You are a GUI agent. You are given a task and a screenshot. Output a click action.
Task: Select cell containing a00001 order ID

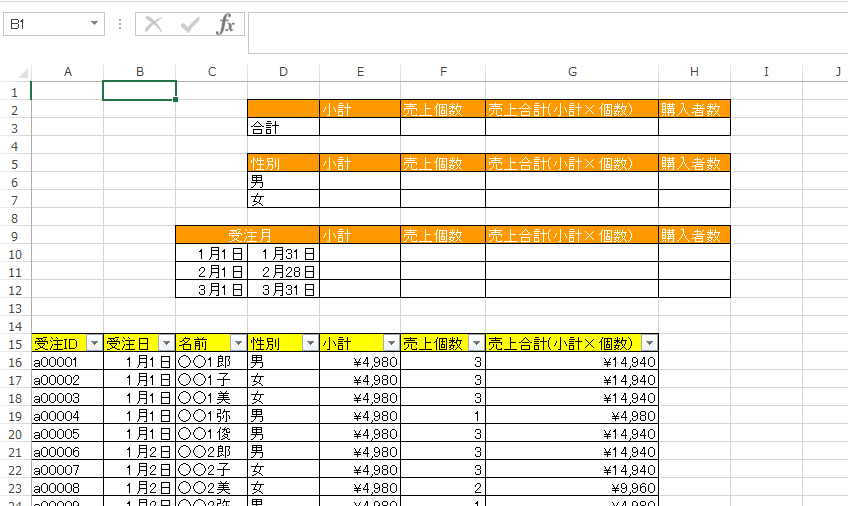tap(67, 361)
